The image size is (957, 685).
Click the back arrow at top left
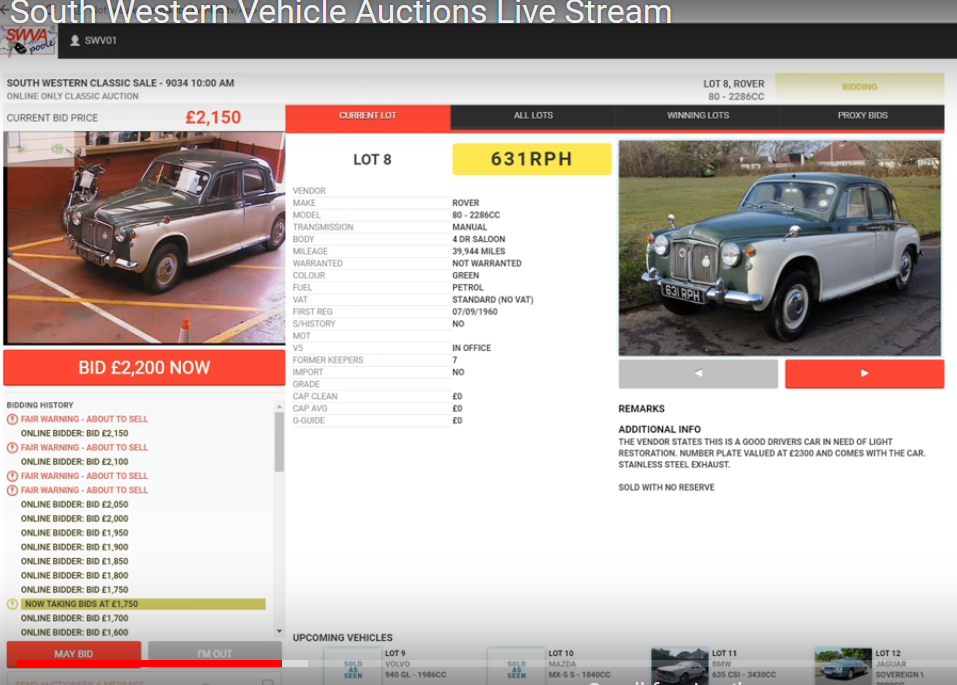pyautogui.click(x=5, y=9)
